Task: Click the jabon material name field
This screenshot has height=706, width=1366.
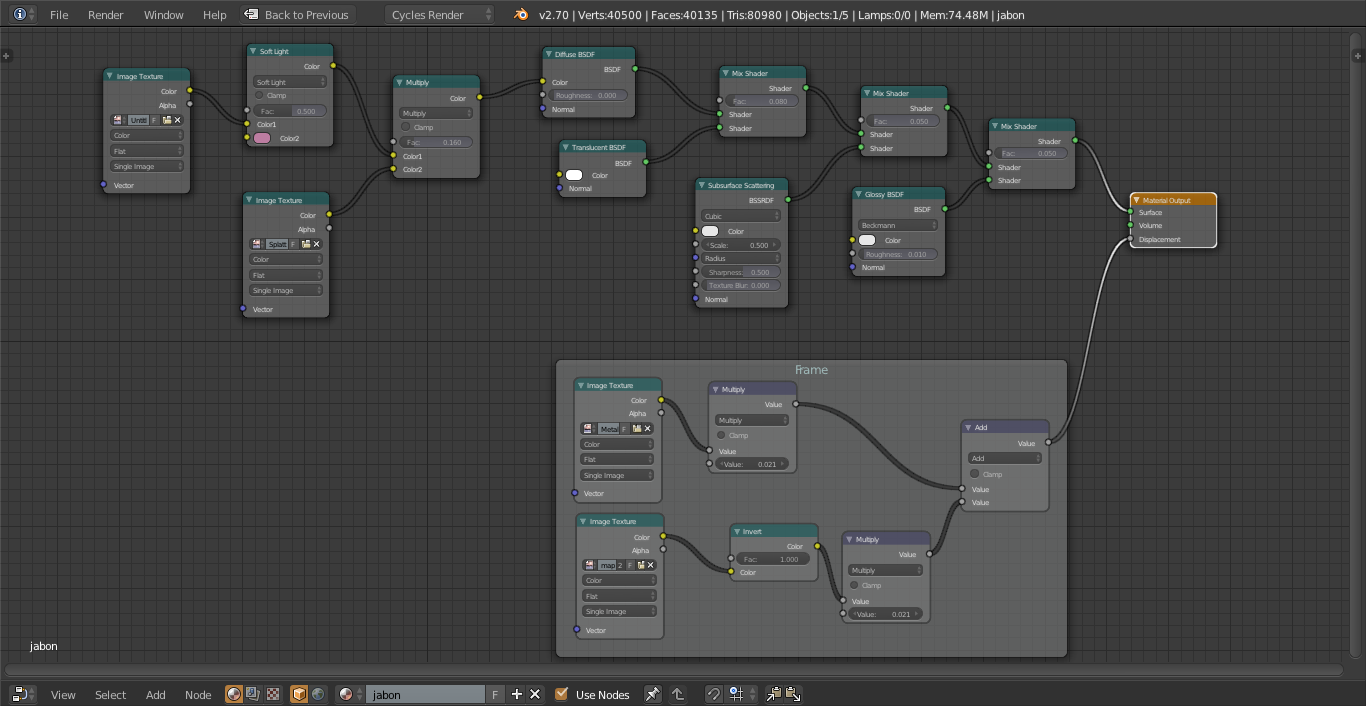Action: coord(426,694)
